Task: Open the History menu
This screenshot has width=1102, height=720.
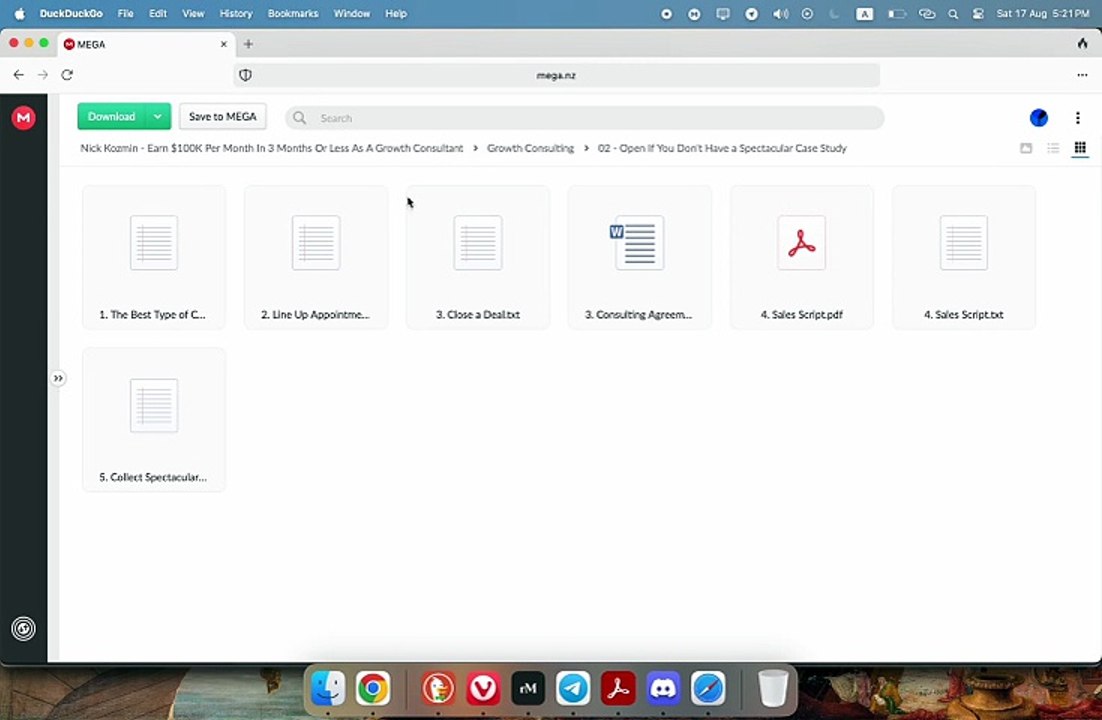Action: coord(236,13)
